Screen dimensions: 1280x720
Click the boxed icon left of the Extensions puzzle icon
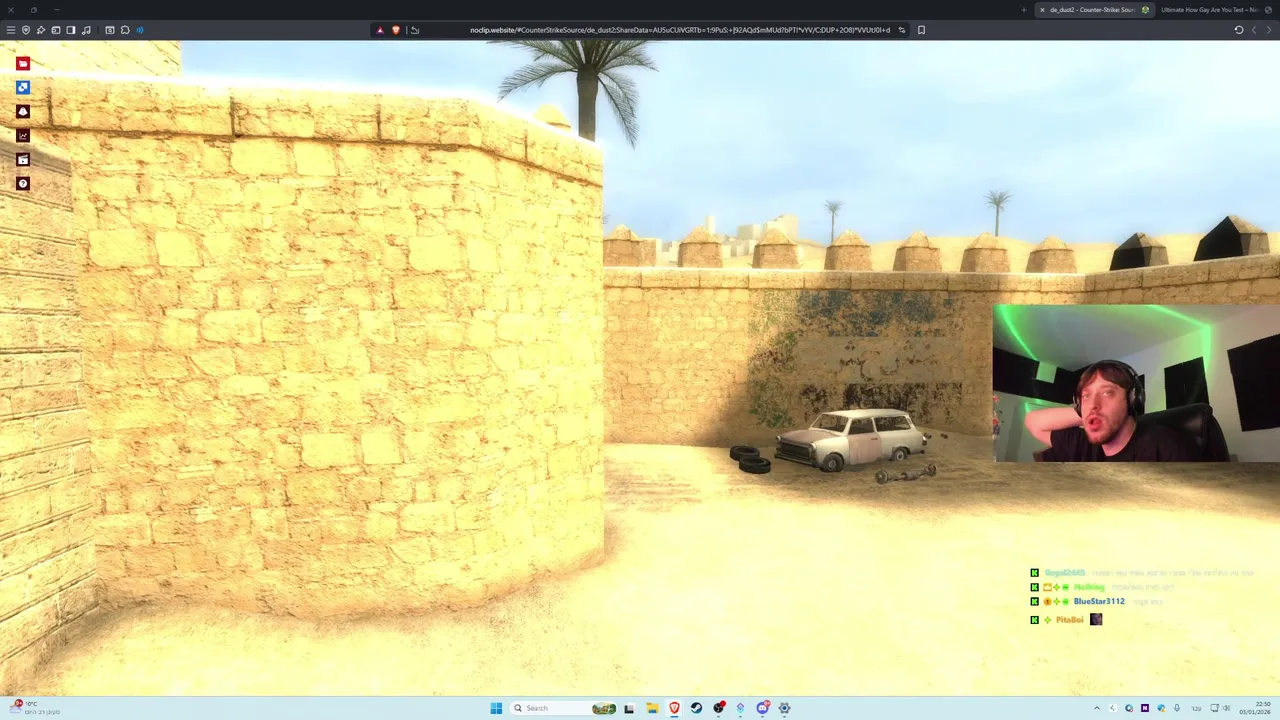coord(110,30)
